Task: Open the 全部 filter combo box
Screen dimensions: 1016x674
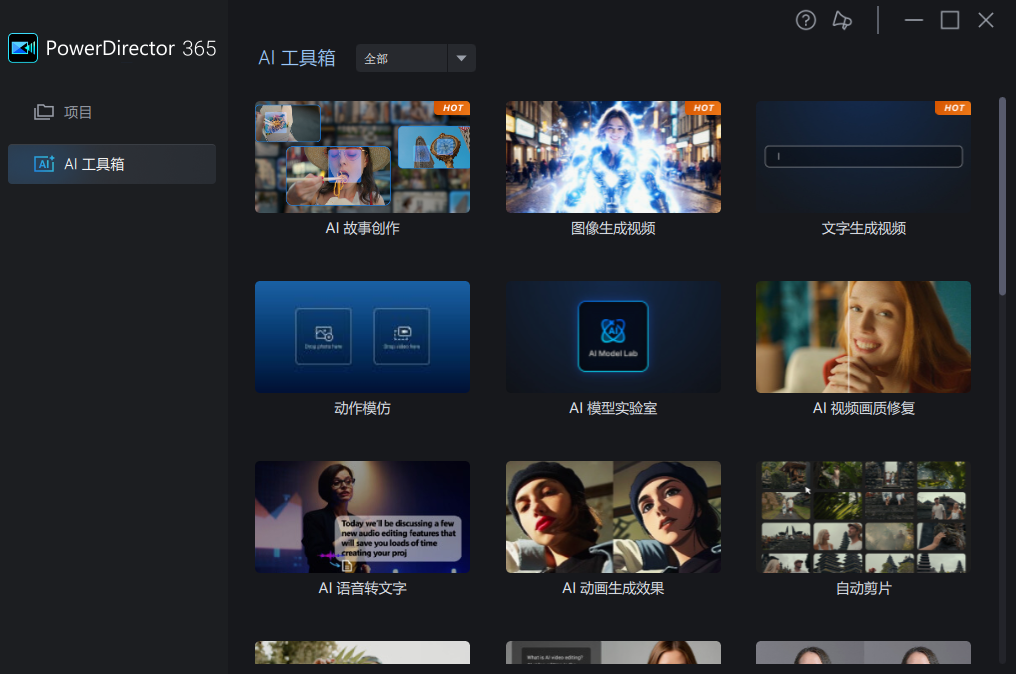Action: coord(402,58)
